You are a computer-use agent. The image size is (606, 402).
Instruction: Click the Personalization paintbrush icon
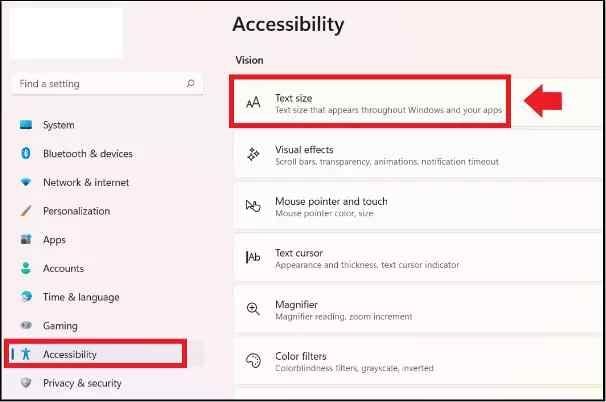click(x=26, y=211)
